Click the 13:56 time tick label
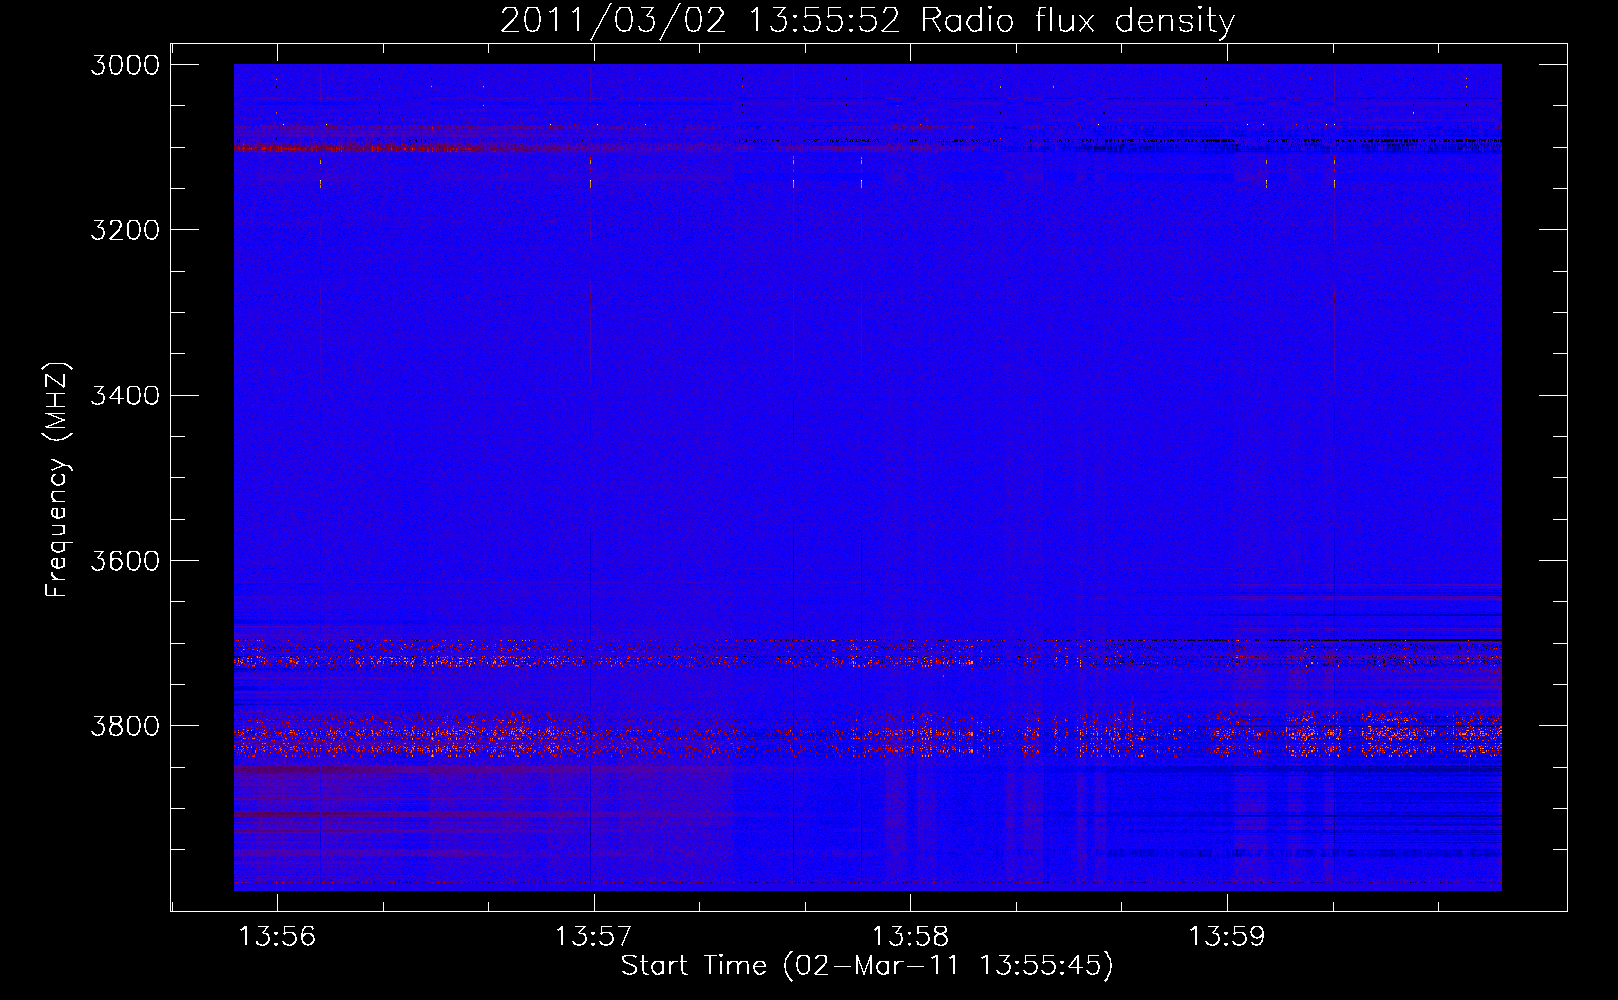The width and height of the screenshot is (1618, 1000). click(x=278, y=936)
